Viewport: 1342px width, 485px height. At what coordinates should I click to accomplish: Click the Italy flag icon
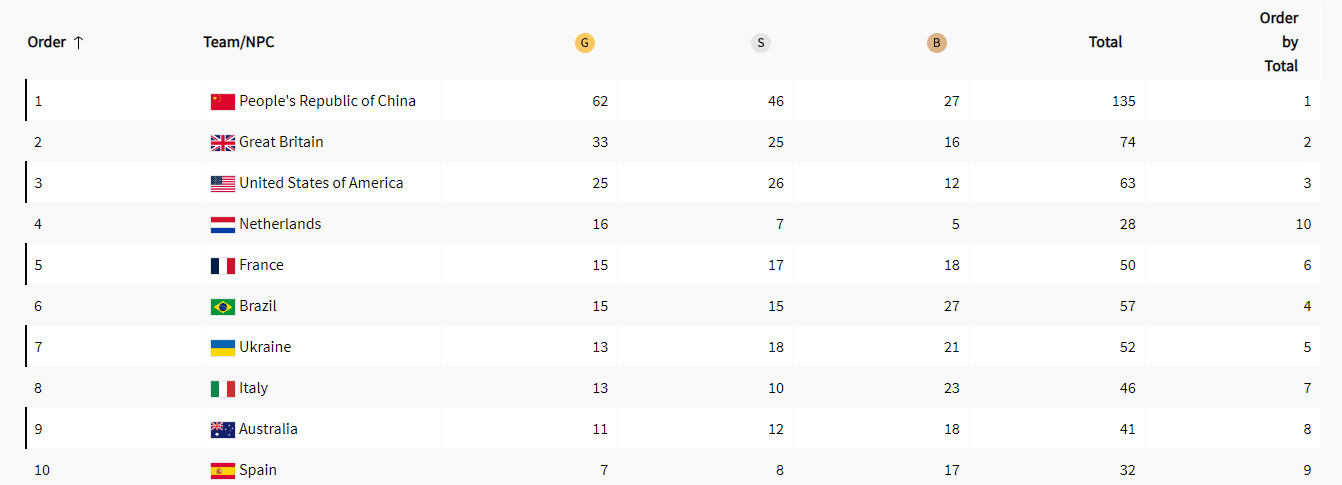pyautogui.click(x=223, y=389)
